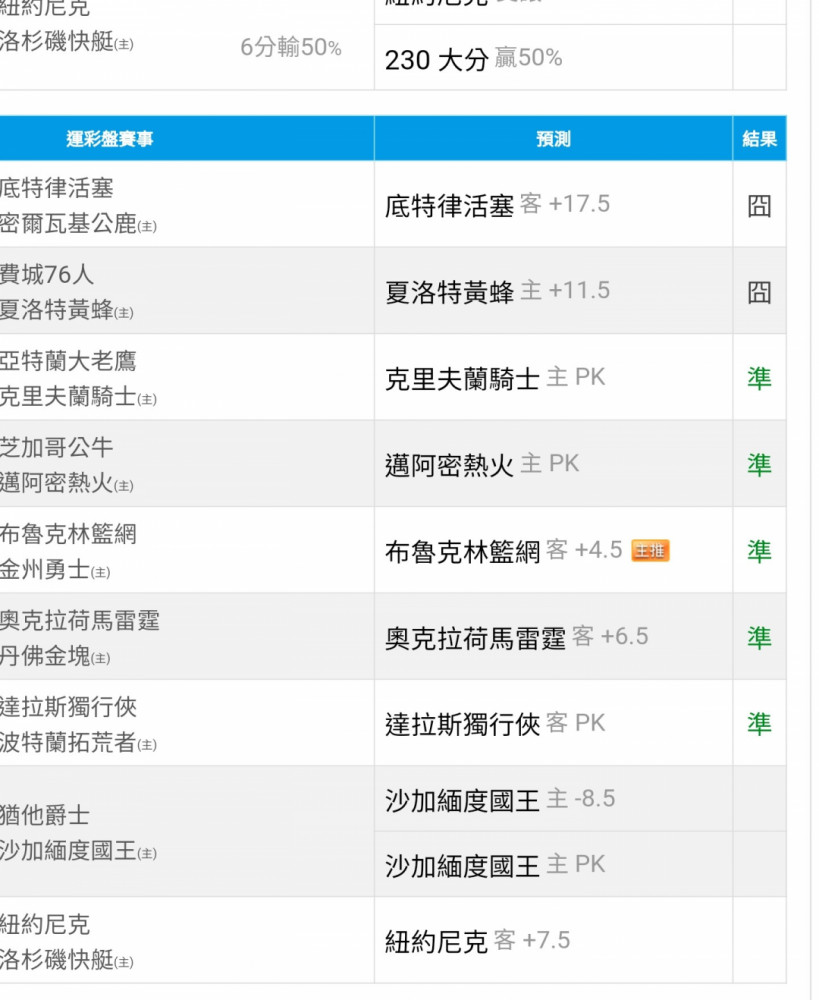Click the 6分輸50% text
The height and width of the screenshot is (1000, 819).
[291, 47]
